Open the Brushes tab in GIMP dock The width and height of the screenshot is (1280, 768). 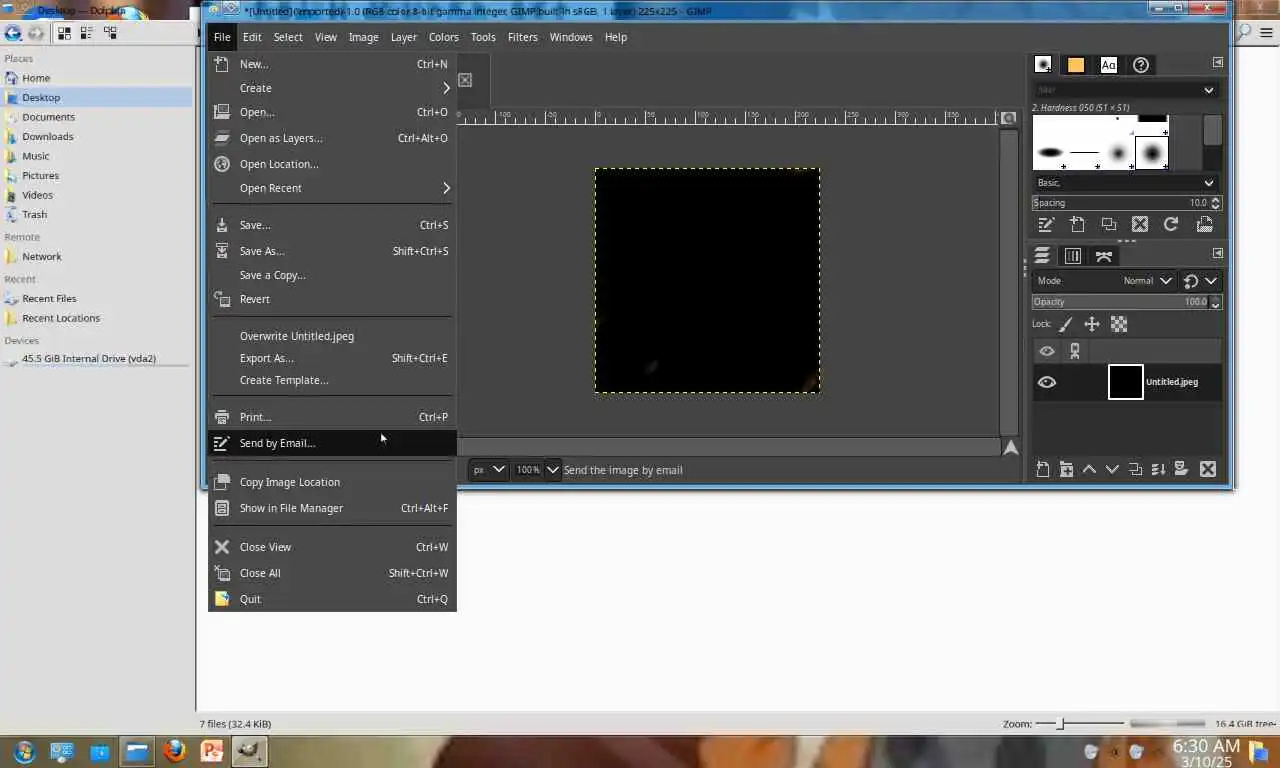(x=1043, y=64)
